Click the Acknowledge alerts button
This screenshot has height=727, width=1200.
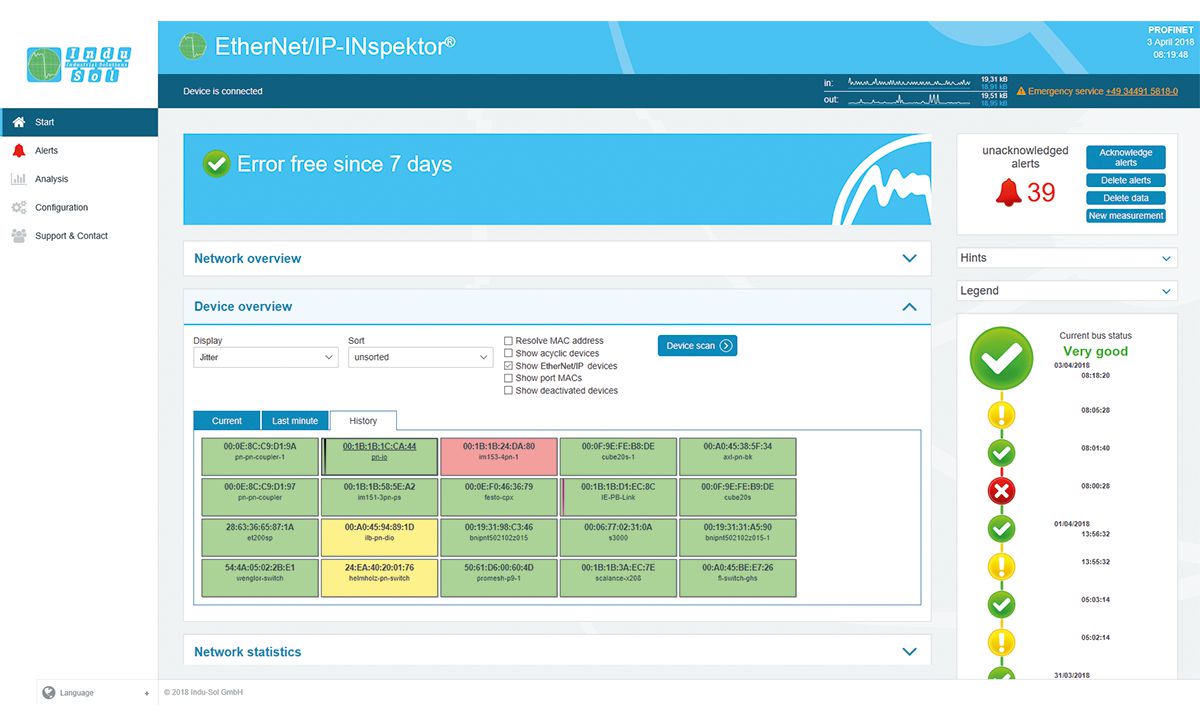[x=1125, y=158]
